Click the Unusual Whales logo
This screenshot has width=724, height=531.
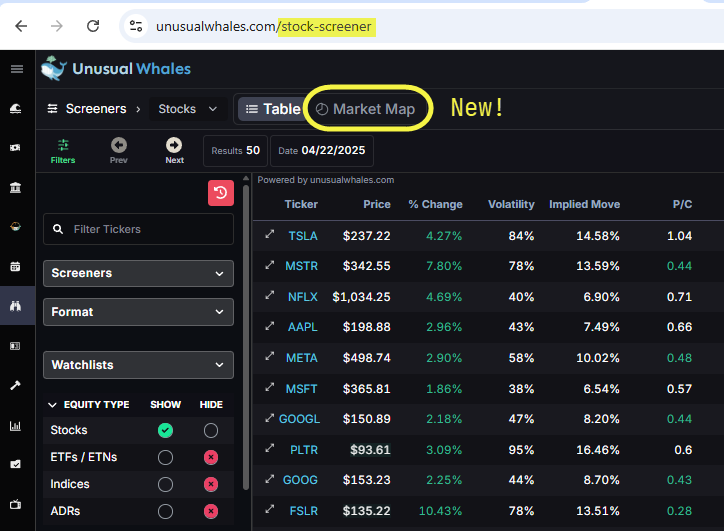tap(116, 69)
